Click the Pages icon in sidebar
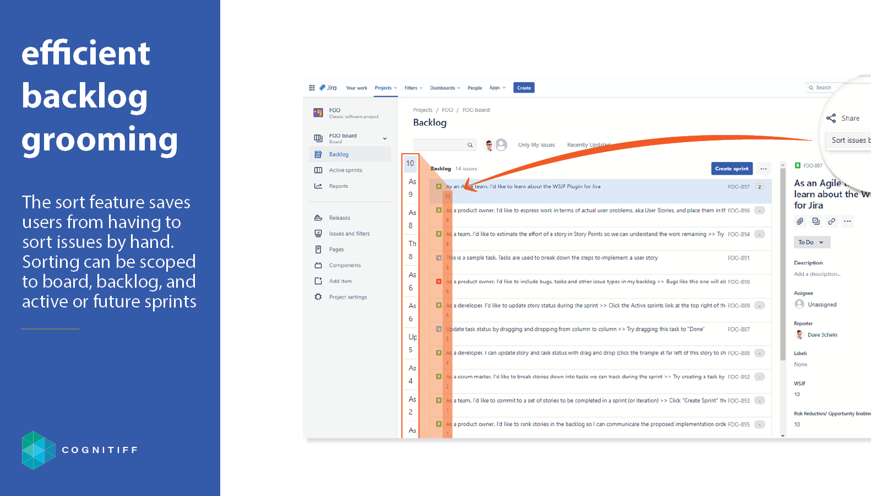871x496 pixels. pos(318,249)
